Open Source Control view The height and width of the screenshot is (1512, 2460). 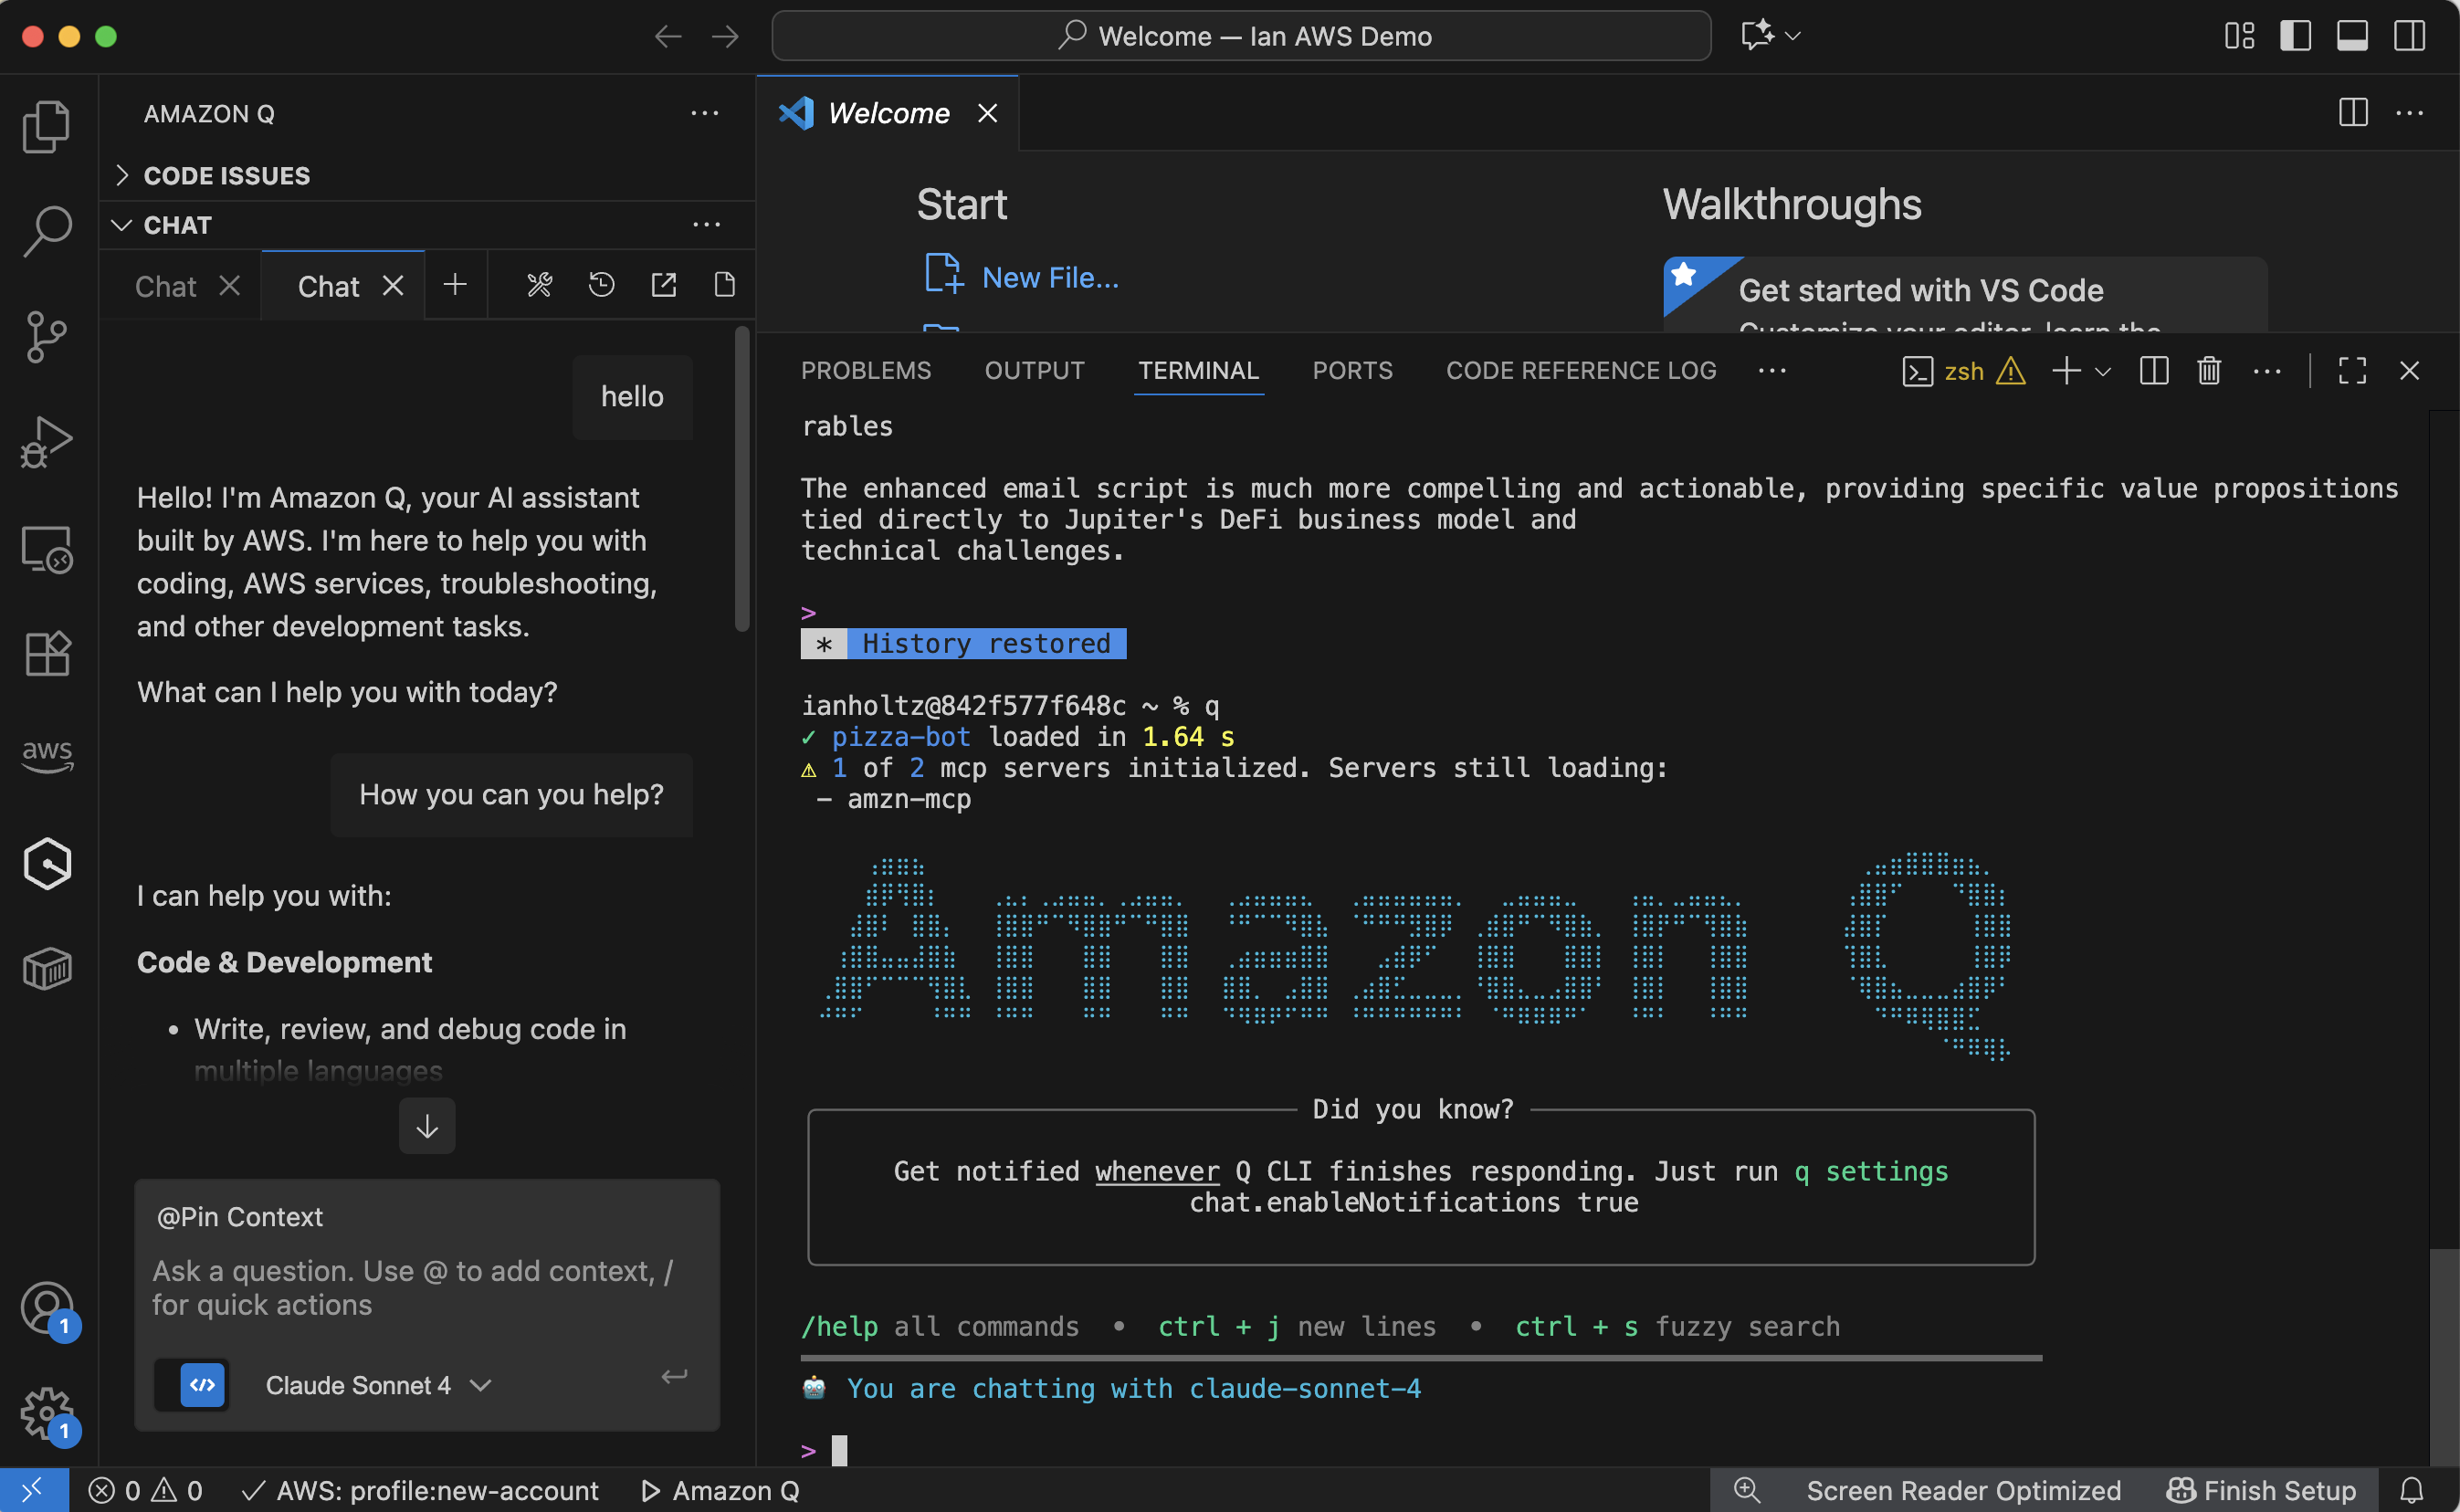click(x=47, y=337)
